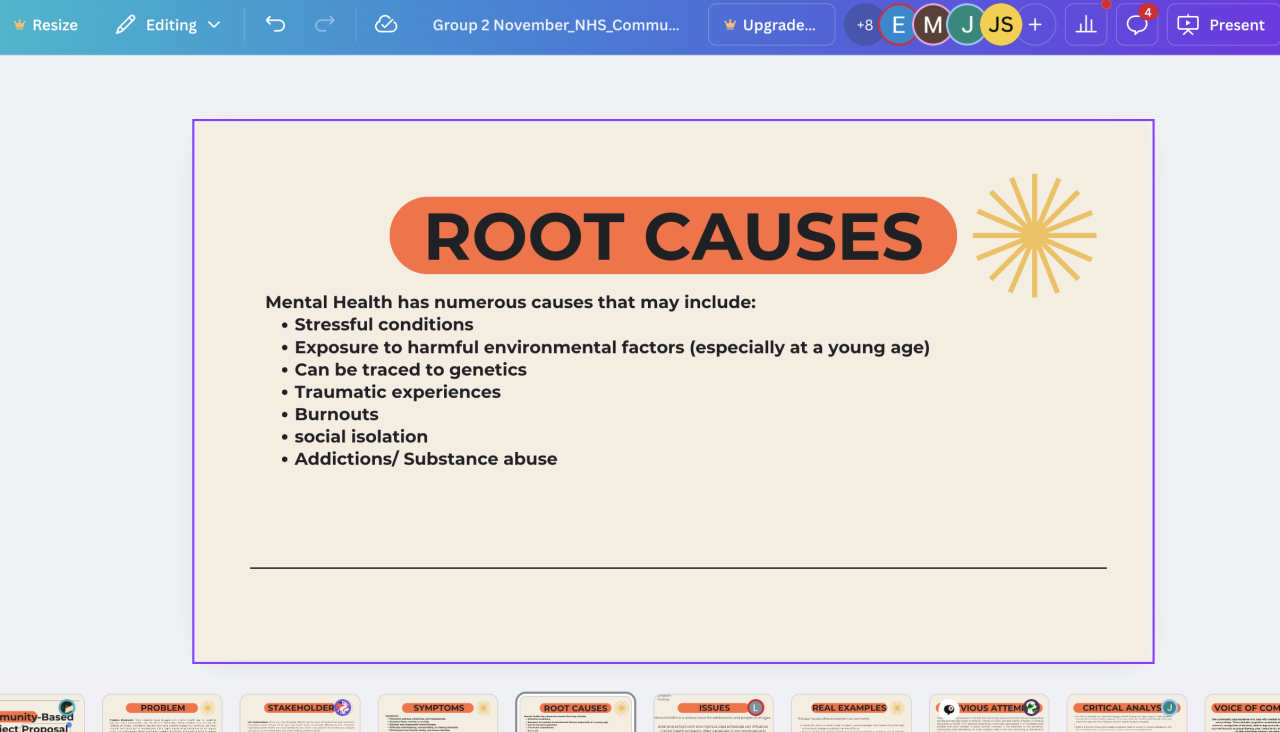1280x732 pixels.
Task: Go to the VOICE OF COM slide thumbnail
Action: pos(1242,713)
